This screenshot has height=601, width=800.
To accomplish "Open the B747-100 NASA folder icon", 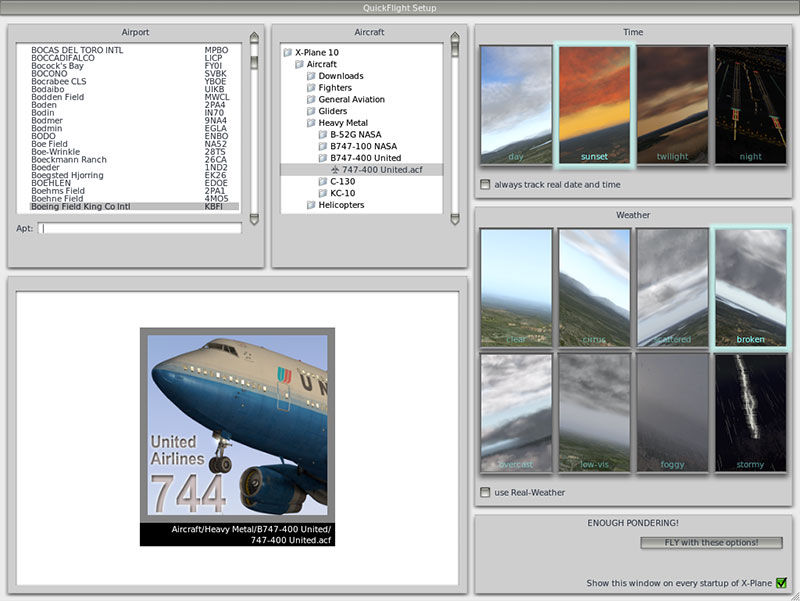I will 323,146.
